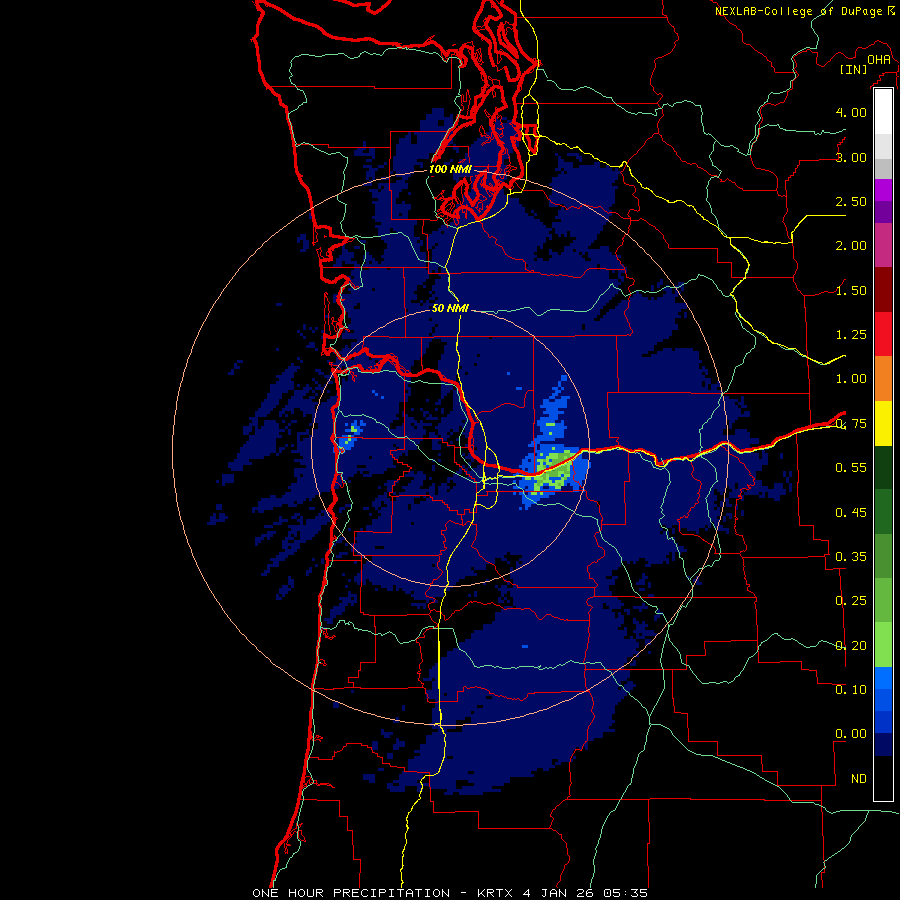
Task: Click the KRTX radar site identifier
Action: pos(495,893)
